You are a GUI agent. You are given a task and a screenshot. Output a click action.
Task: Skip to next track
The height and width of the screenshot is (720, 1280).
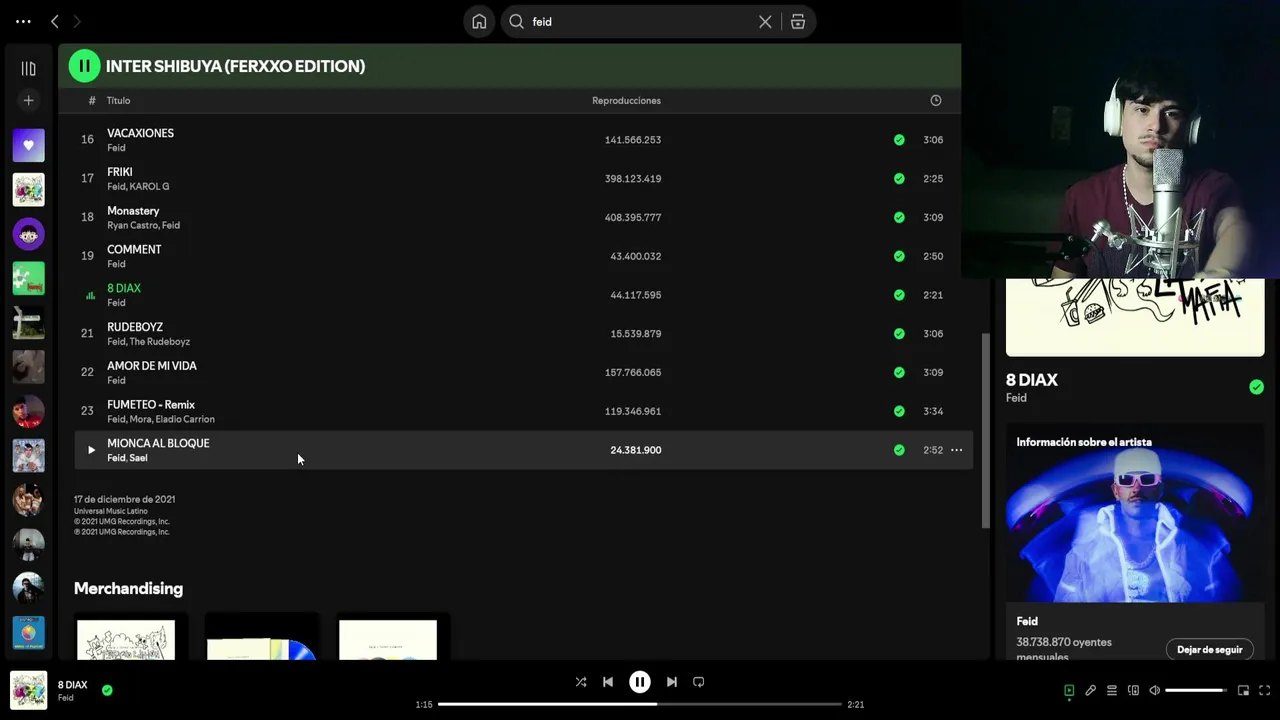click(x=672, y=682)
